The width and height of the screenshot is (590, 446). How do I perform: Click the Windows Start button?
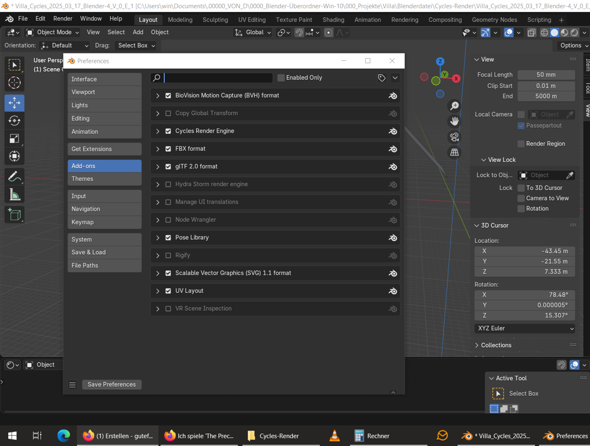coord(12,436)
